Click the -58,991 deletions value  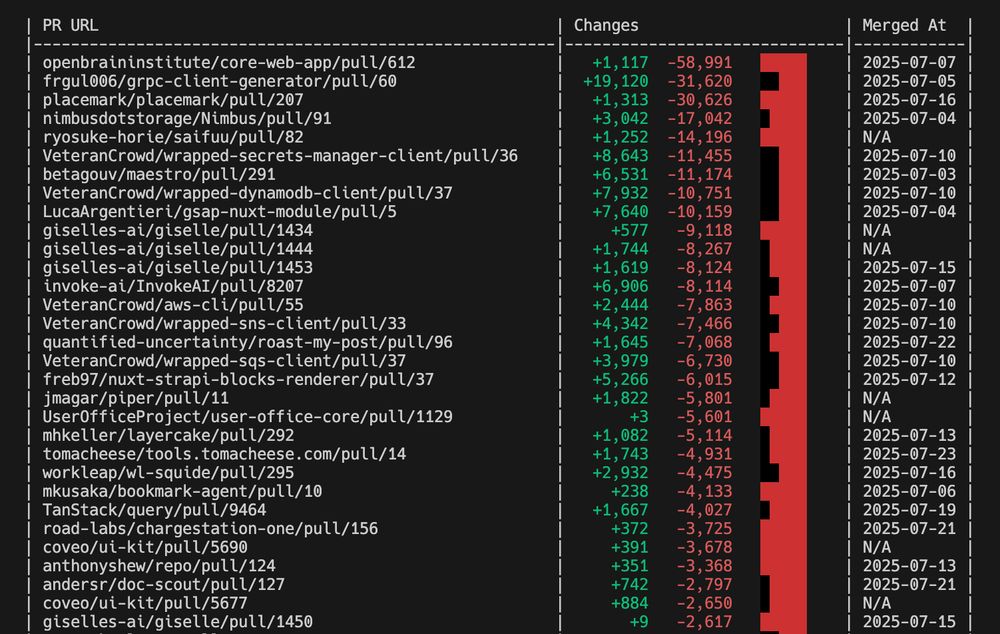click(x=700, y=63)
